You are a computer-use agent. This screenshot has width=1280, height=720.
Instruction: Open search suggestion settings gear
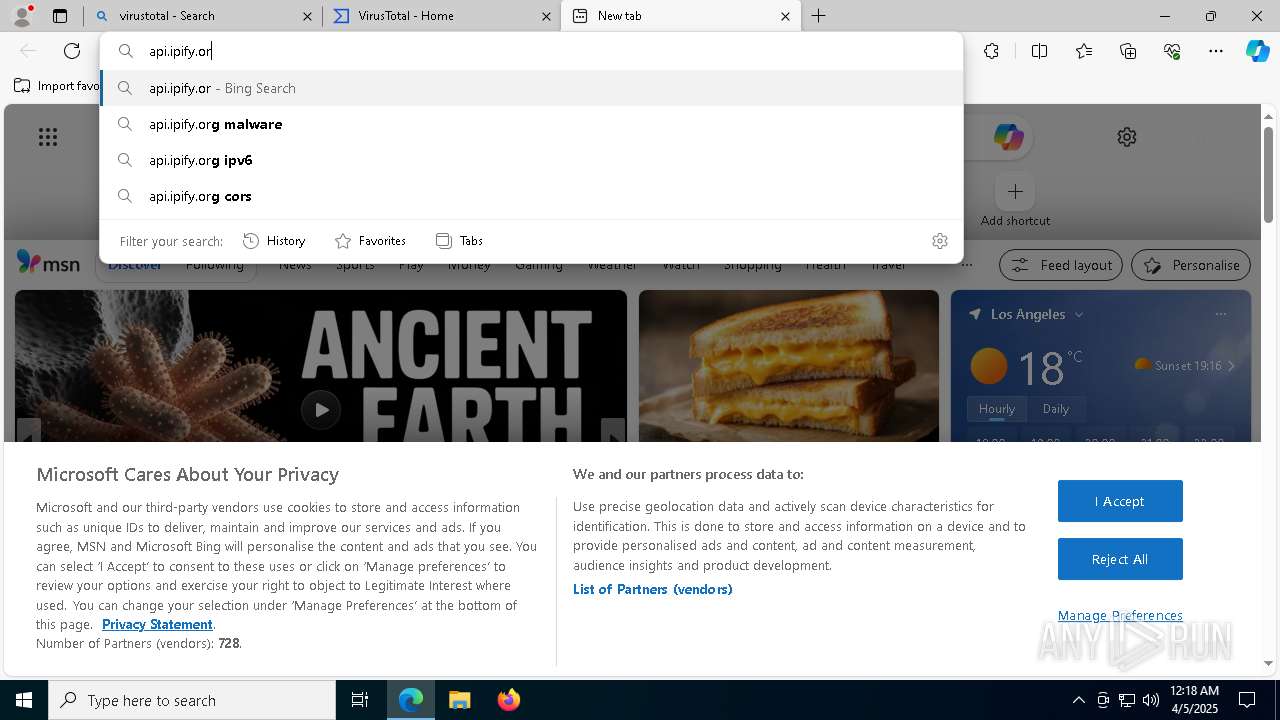point(939,241)
